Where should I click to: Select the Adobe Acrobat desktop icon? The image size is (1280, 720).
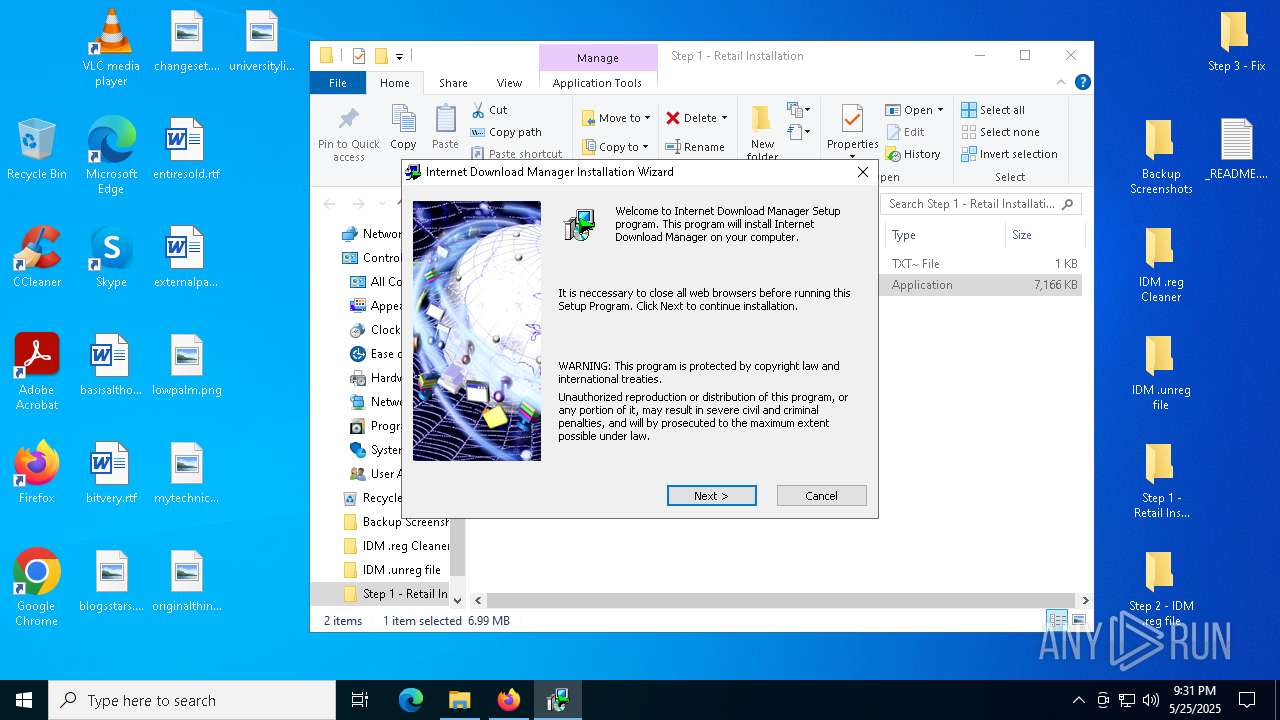point(36,371)
